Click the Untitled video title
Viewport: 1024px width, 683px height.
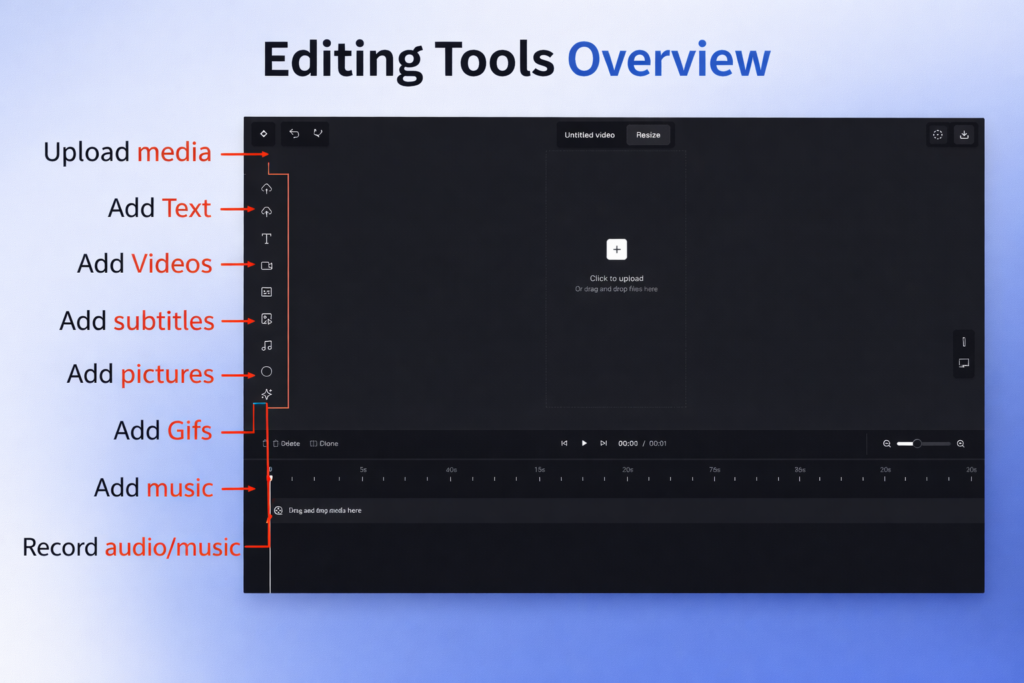(x=590, y=135)
